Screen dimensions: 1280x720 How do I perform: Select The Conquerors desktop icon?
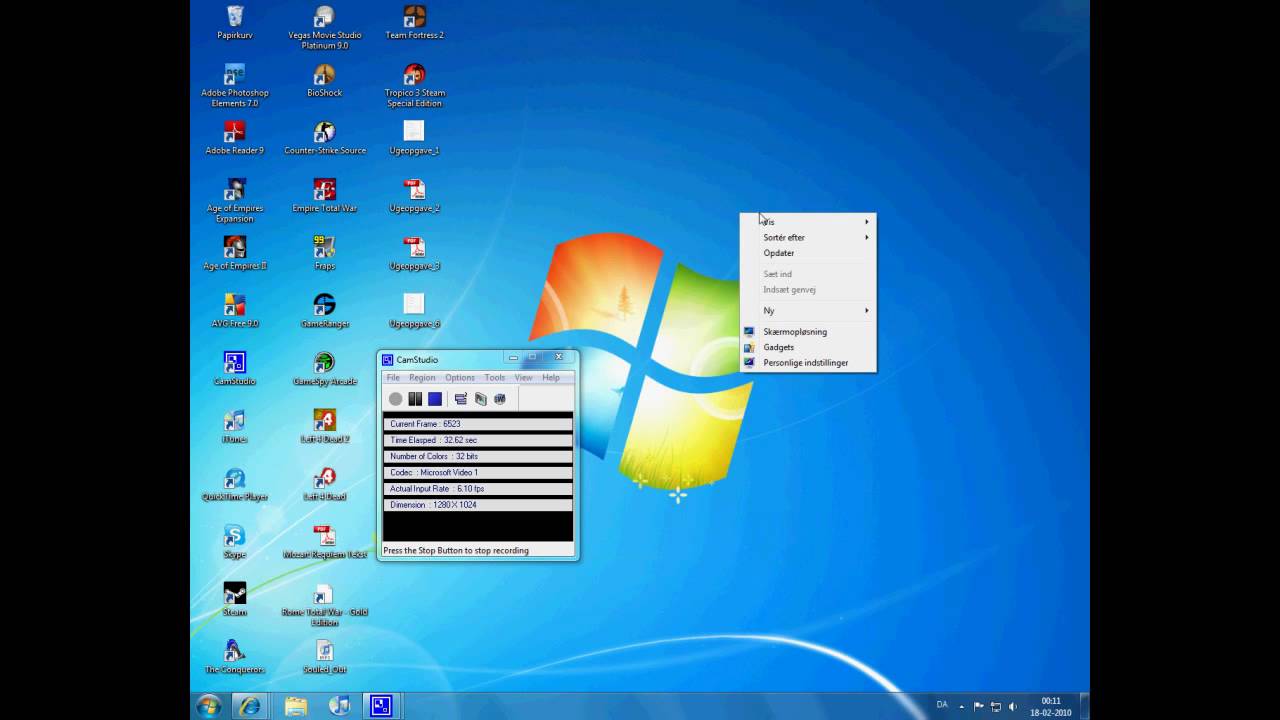tap(234, 657)
